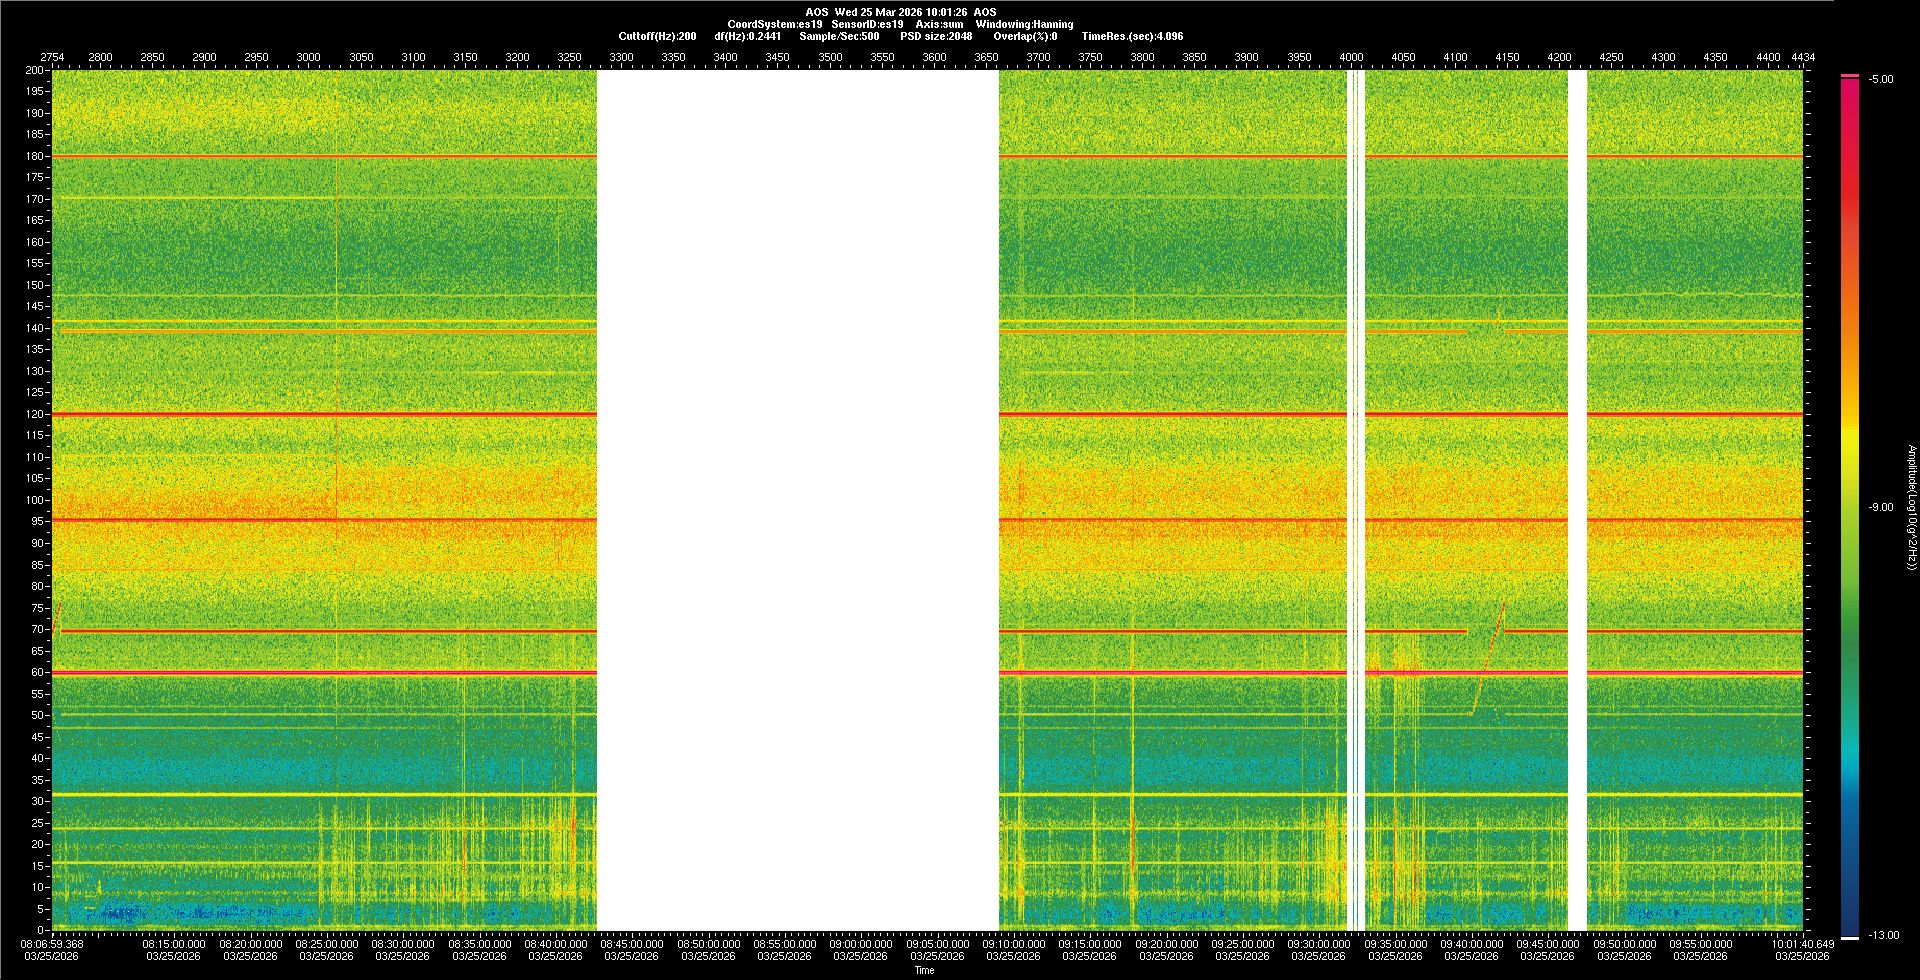Click the Sample/Sec:500 parameter text
Viewport: 1920px width, 980px height.
point(839,36)
